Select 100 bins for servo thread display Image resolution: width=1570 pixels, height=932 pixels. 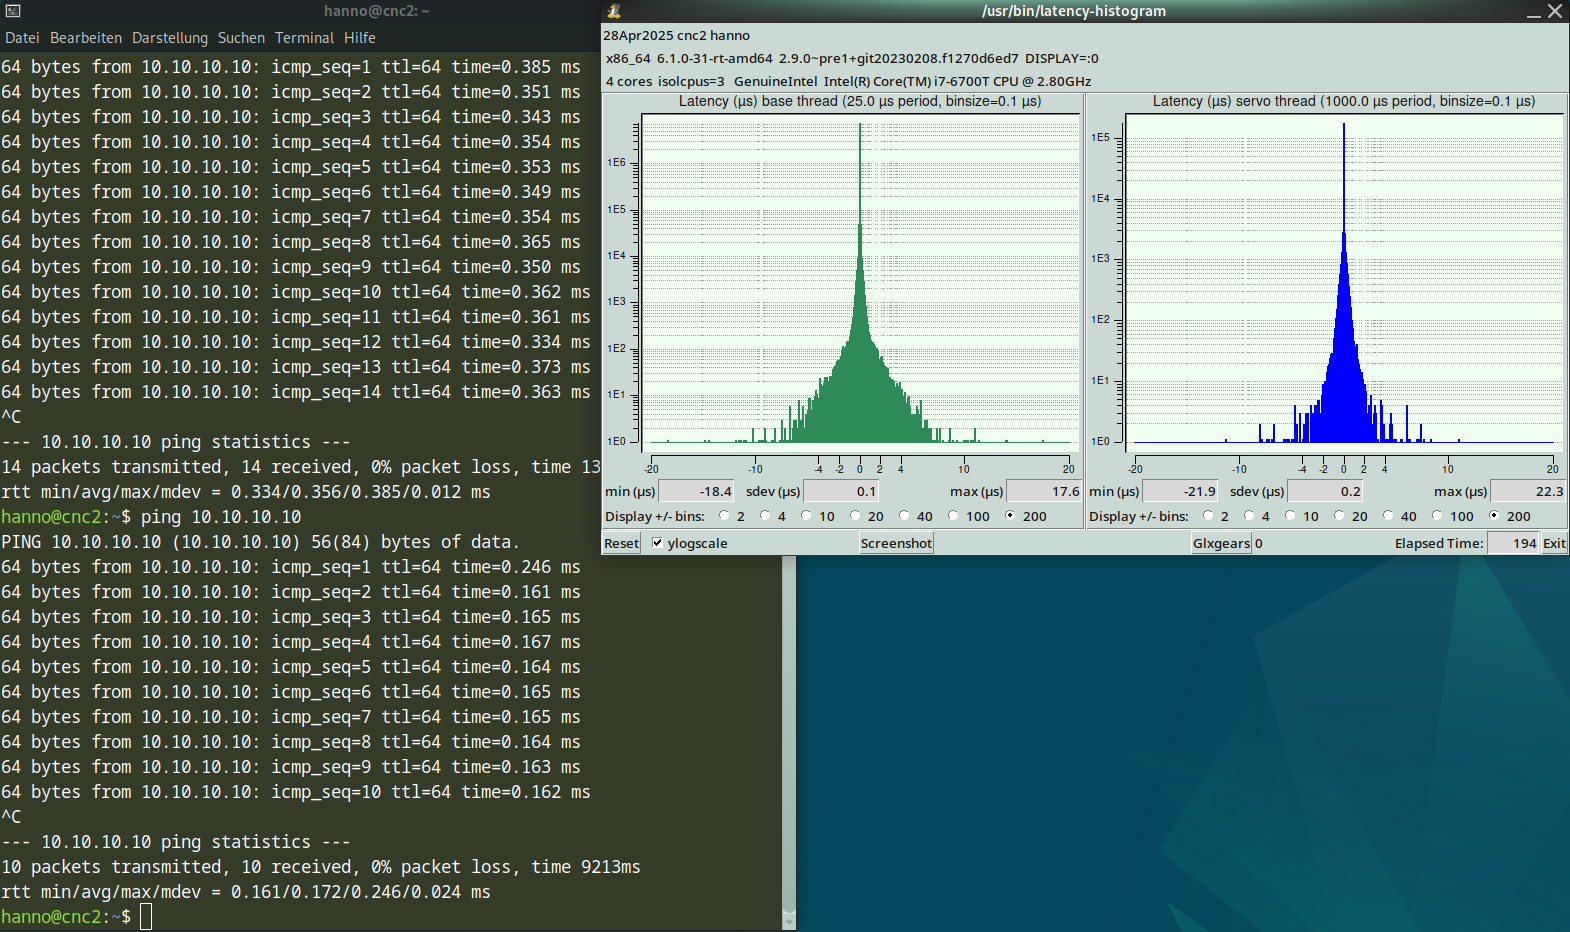pyautogui.click(x=1437, y=516)
